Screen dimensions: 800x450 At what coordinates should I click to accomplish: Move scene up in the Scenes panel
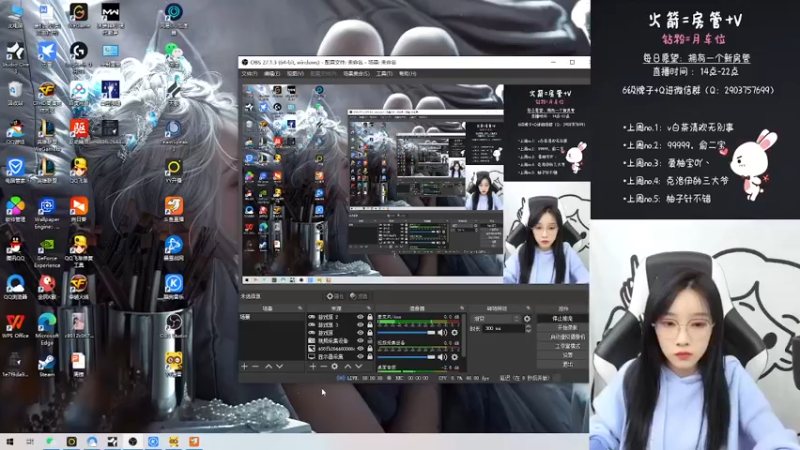(268, 366)
